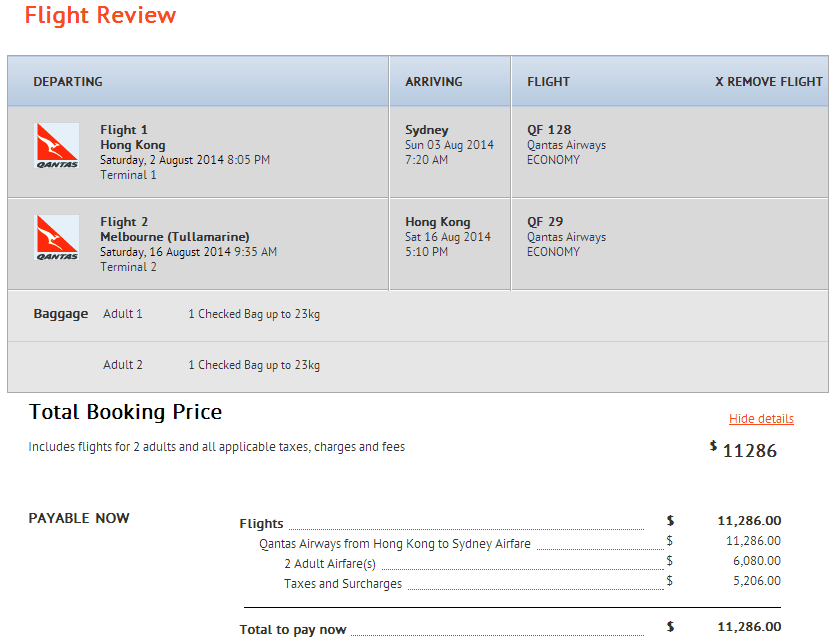The image size is (840, 644).
Task: Click Melbourne (Tullamarine) departure city
Action: pos(175,237)
